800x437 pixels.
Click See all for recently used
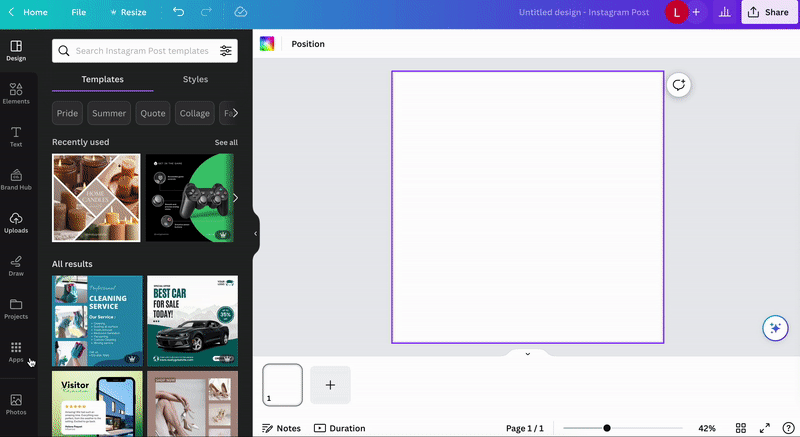pyautogui.click(x=226, y=142)
